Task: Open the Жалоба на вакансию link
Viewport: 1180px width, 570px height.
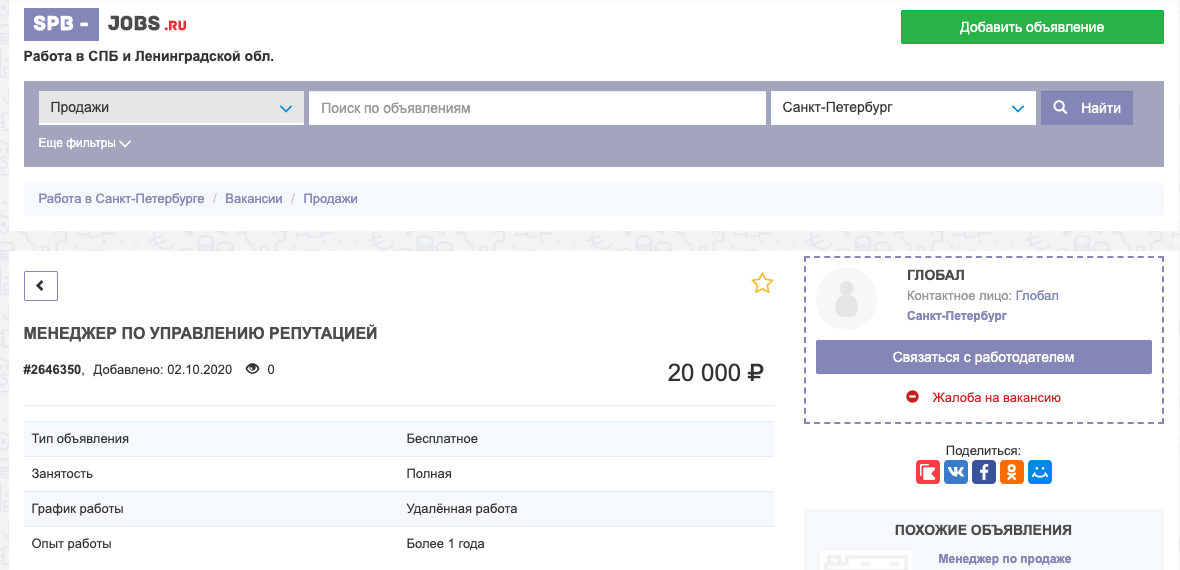Action: pos(996,397)
